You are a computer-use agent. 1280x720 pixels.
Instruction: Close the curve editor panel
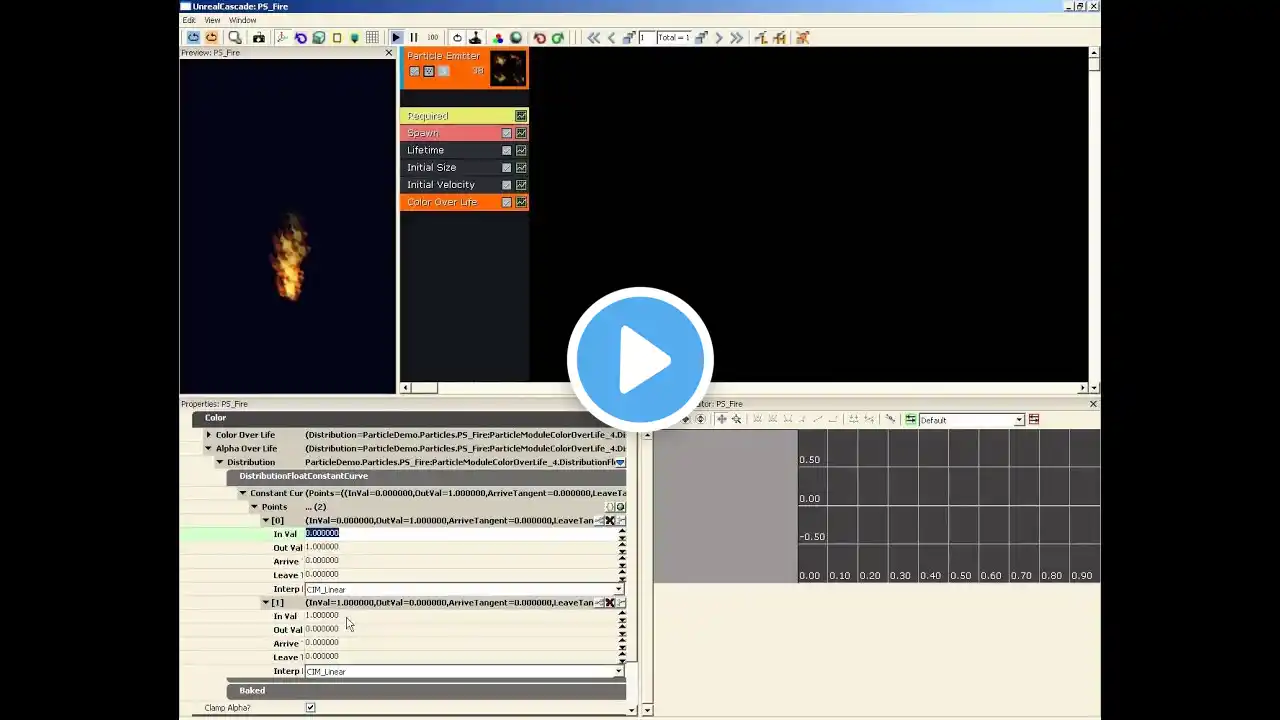1093,404
